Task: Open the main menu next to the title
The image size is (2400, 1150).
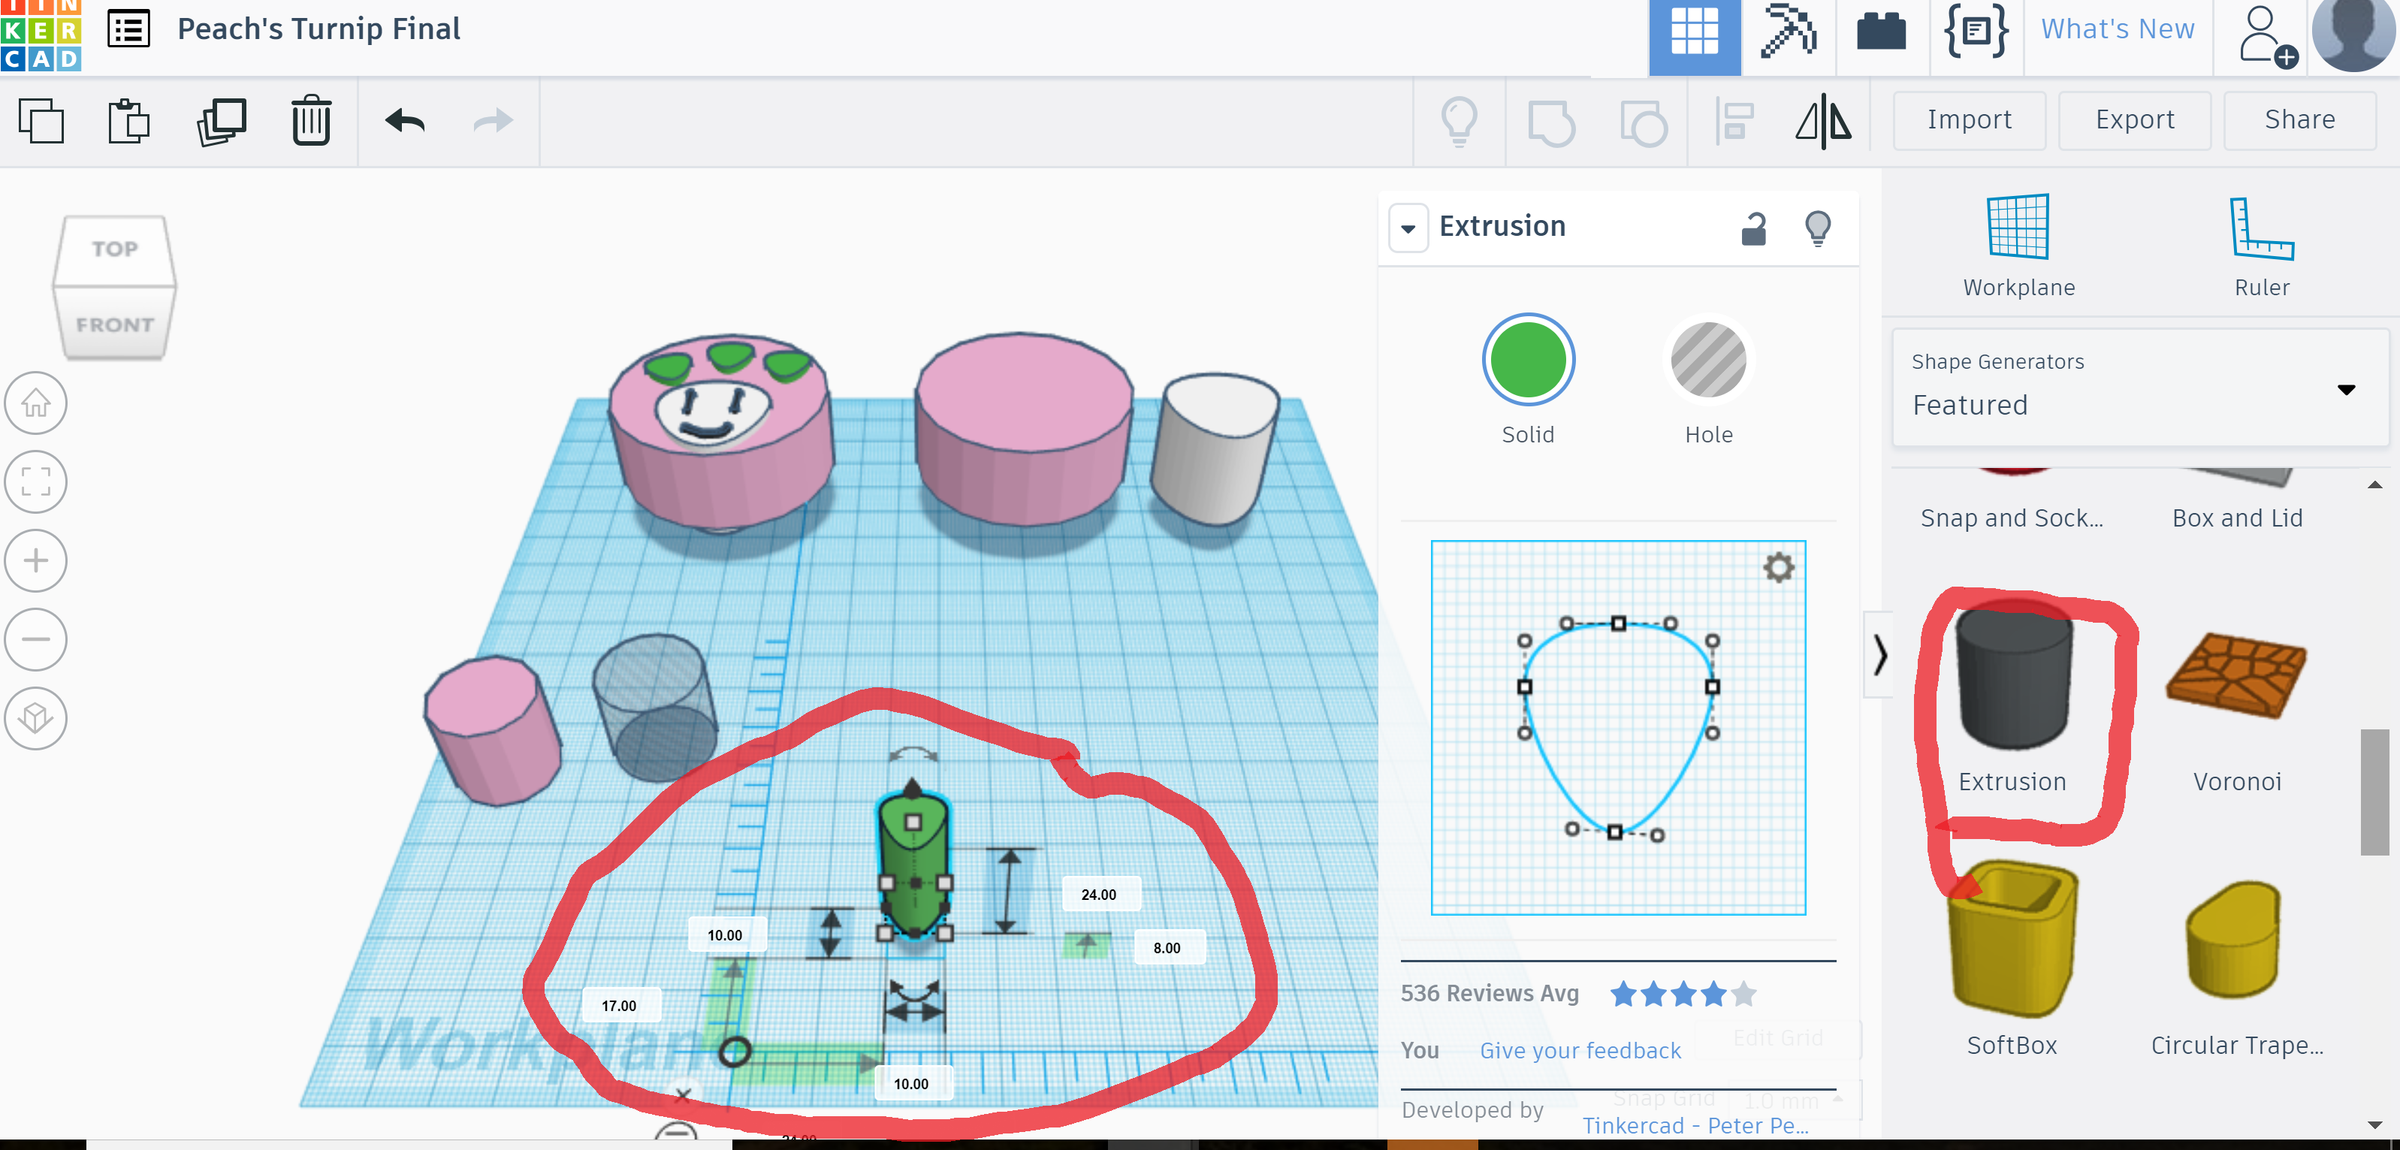Action: tap(128, 28)
